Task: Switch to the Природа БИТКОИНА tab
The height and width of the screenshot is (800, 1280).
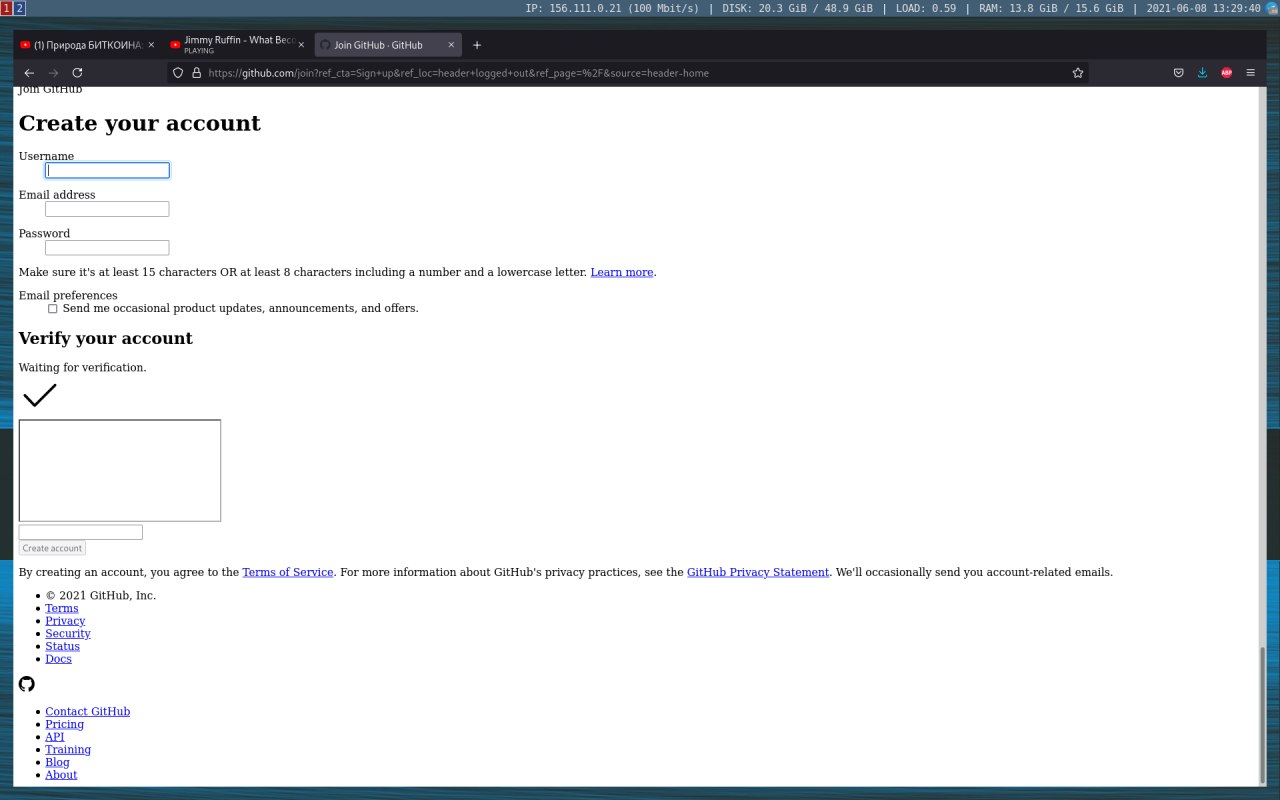Action: [87, 45]
